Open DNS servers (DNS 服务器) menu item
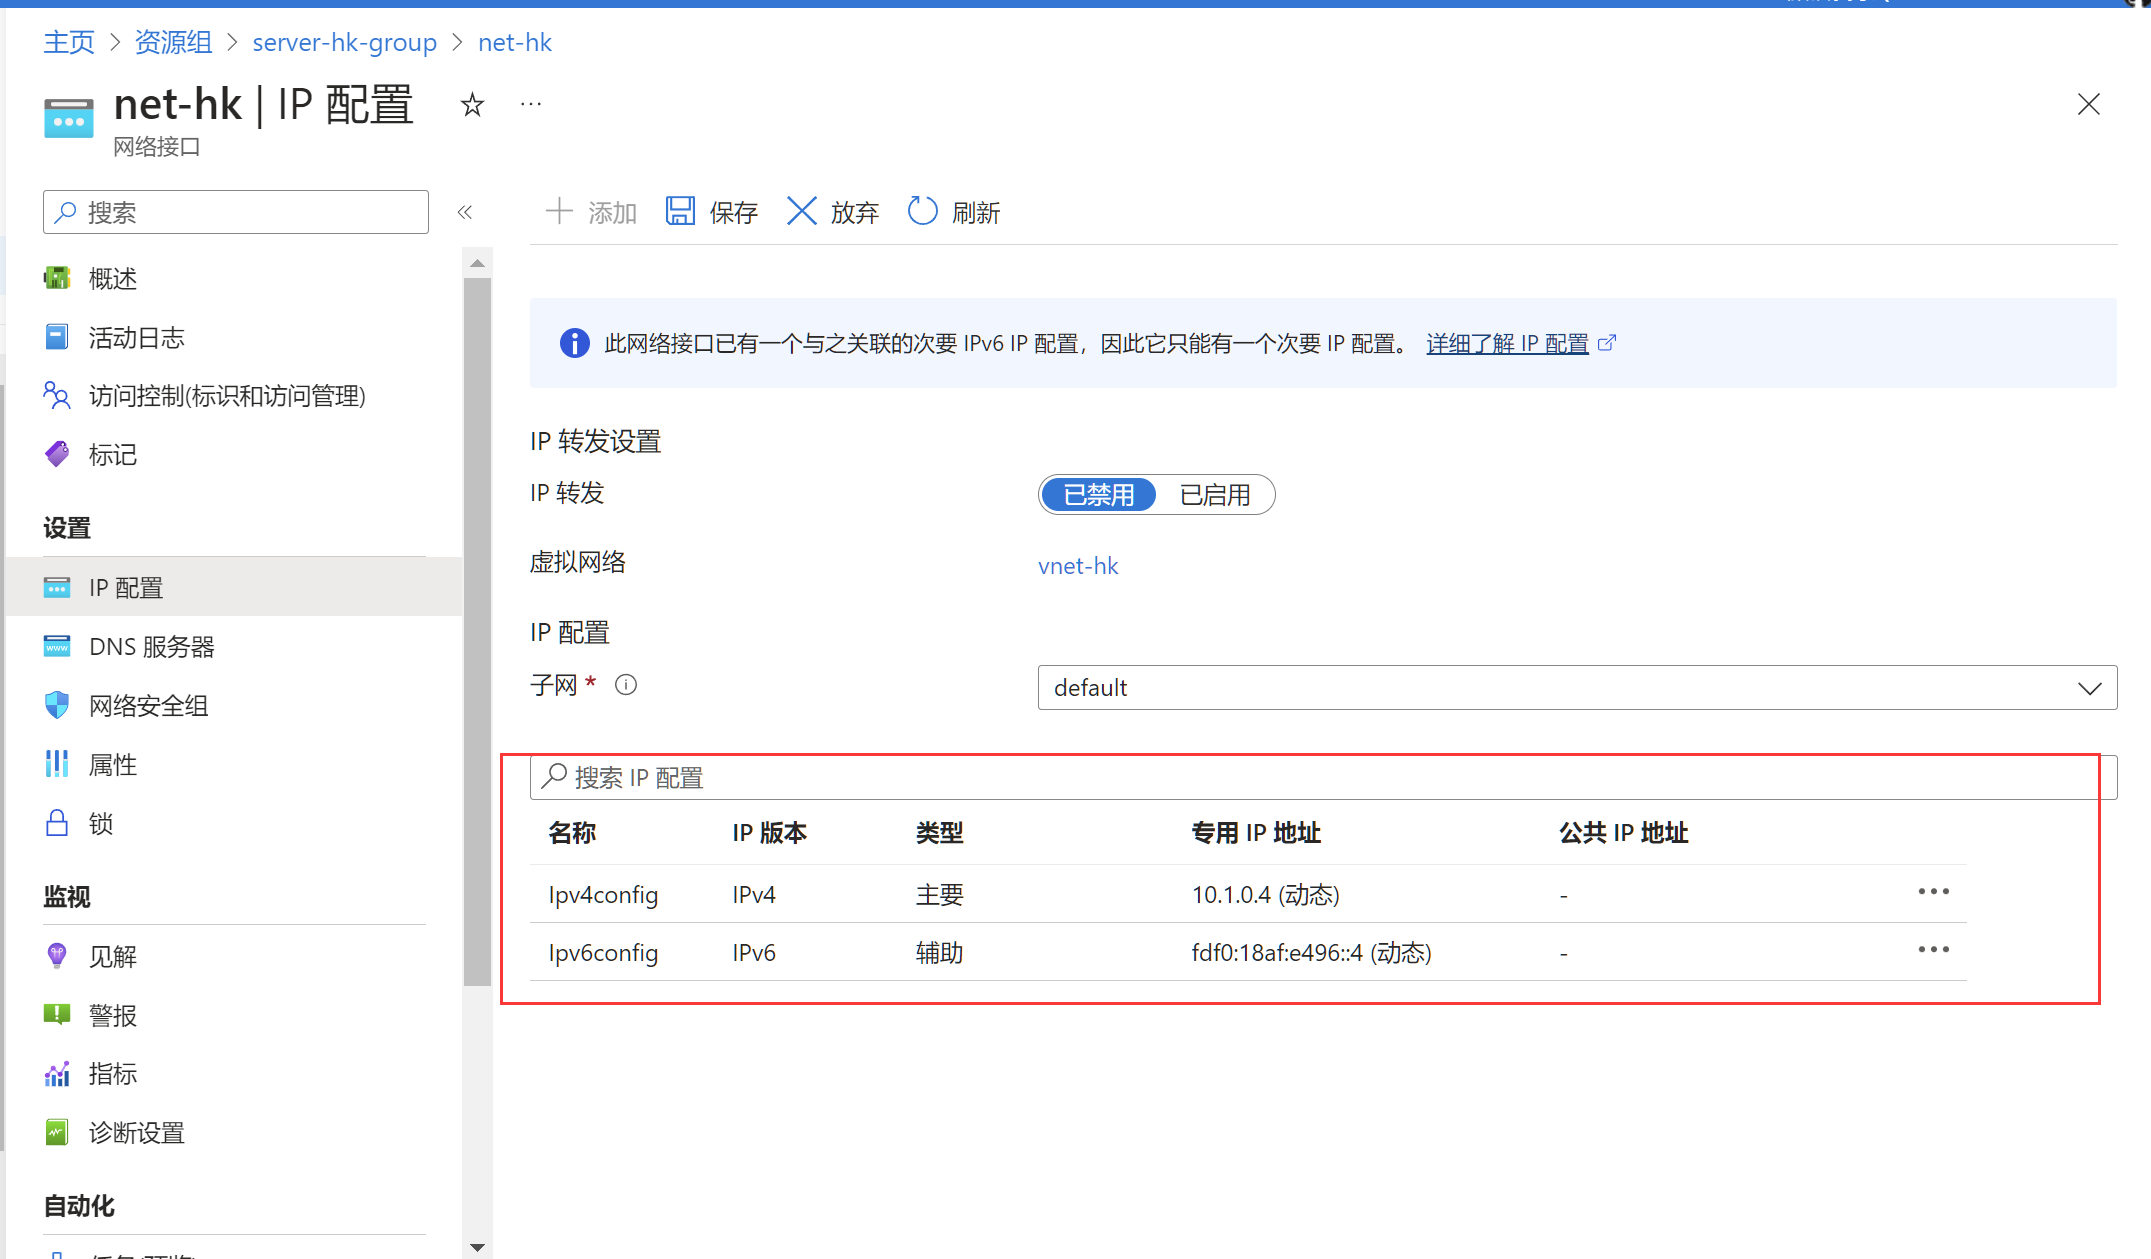This screenshot has width=2151, height=1259. click(x=151, y=647)
